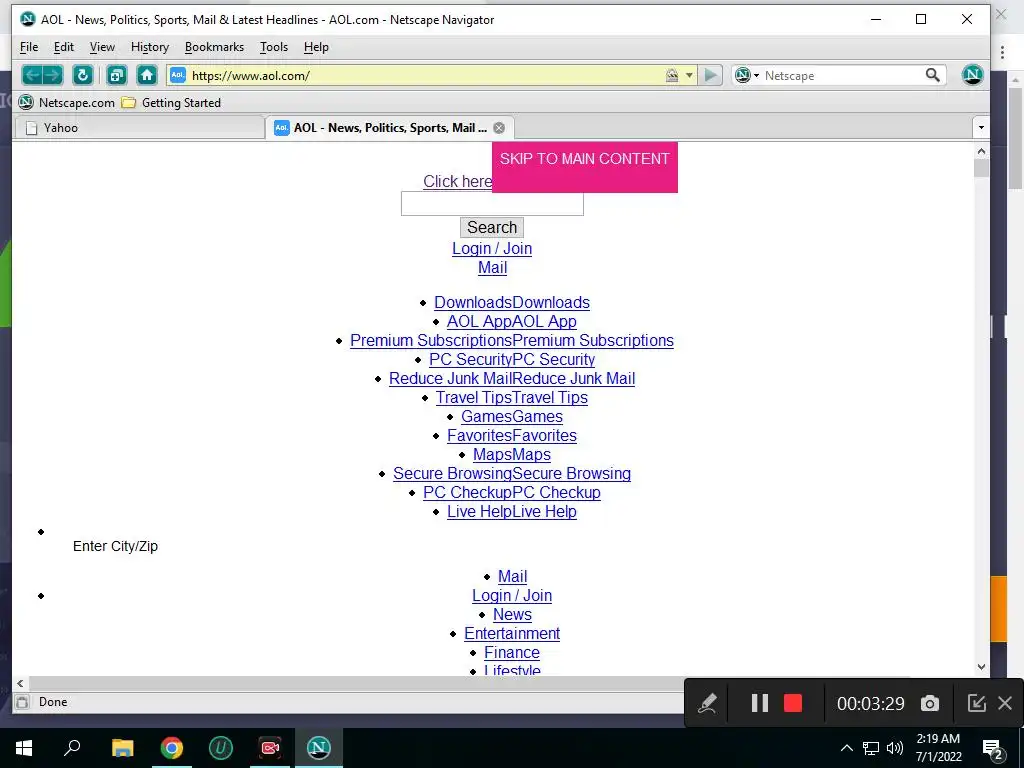Open the Entertainment link
The image size is (1024, 768).
[512, 633]
